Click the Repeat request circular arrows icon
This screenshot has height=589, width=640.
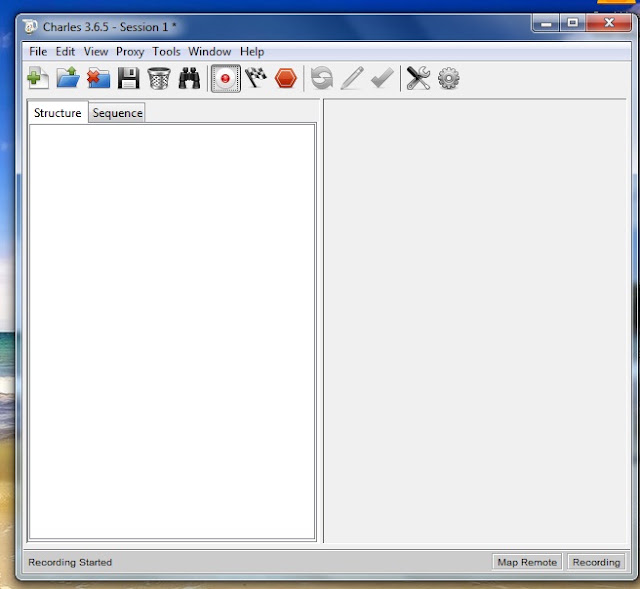(322, 78)
